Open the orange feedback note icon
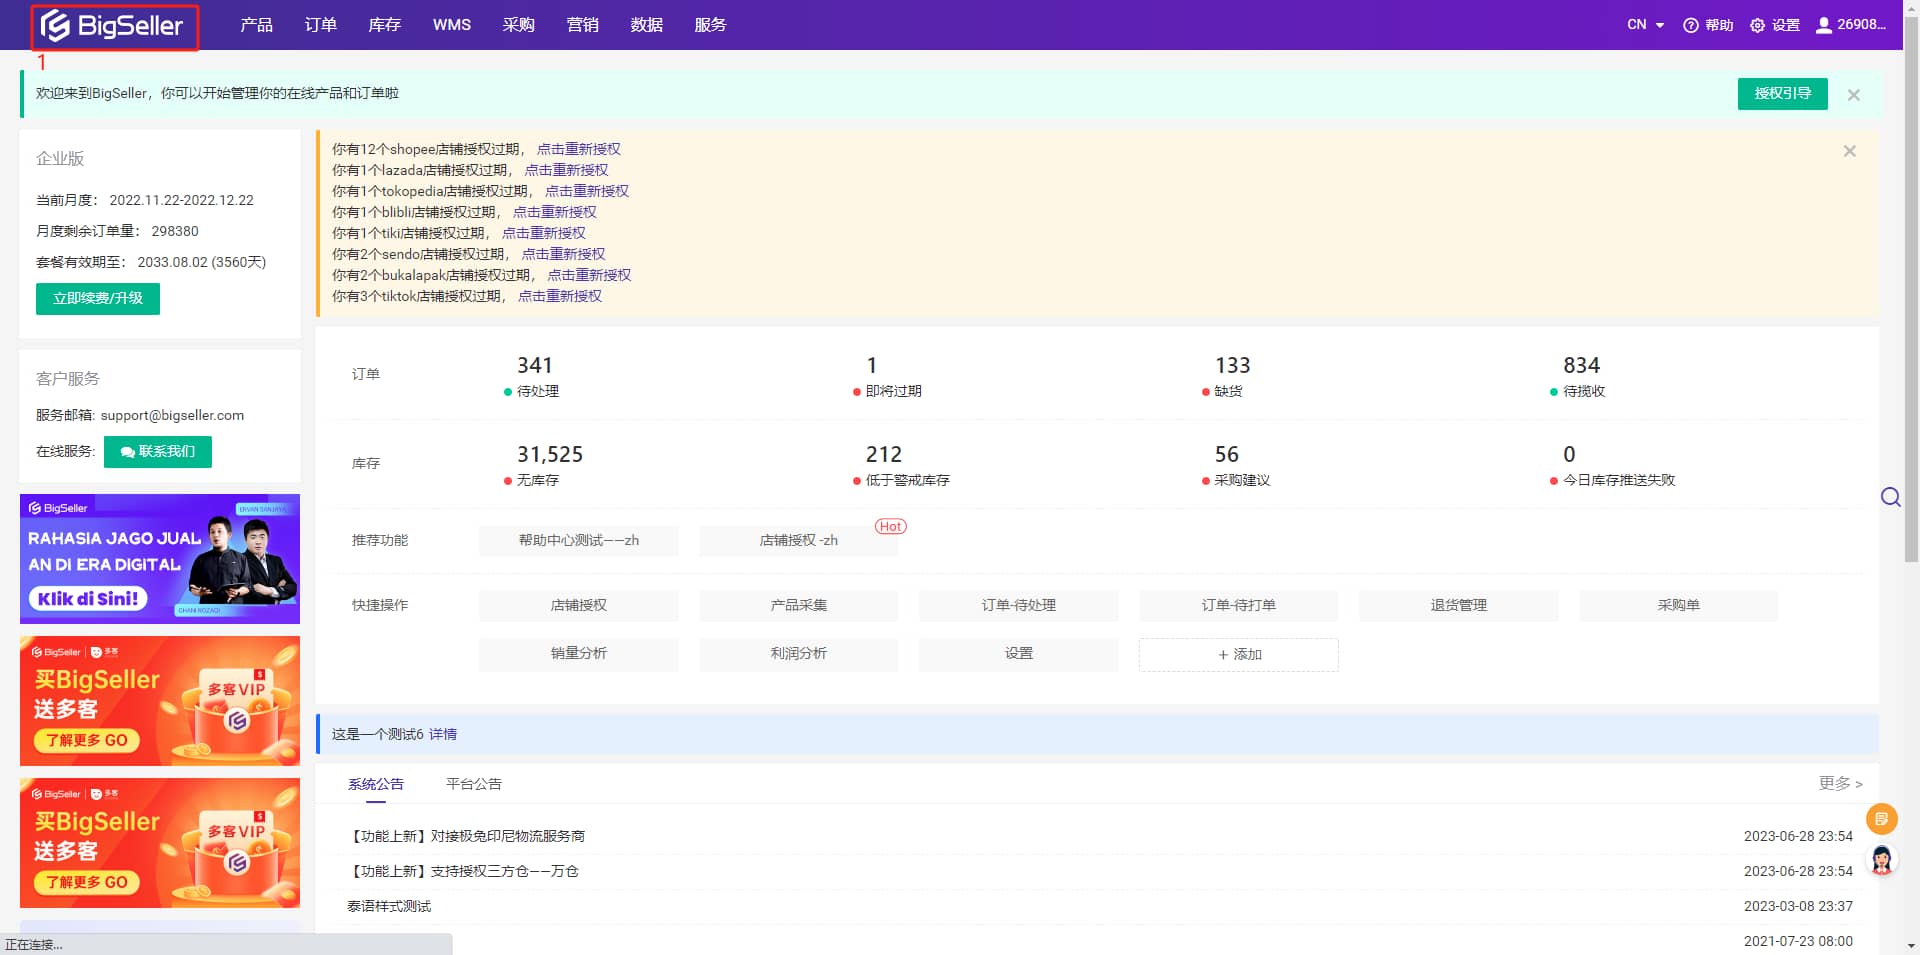Image resolution: width=1920 pixels, height=955 pixels. (1881, 819)
